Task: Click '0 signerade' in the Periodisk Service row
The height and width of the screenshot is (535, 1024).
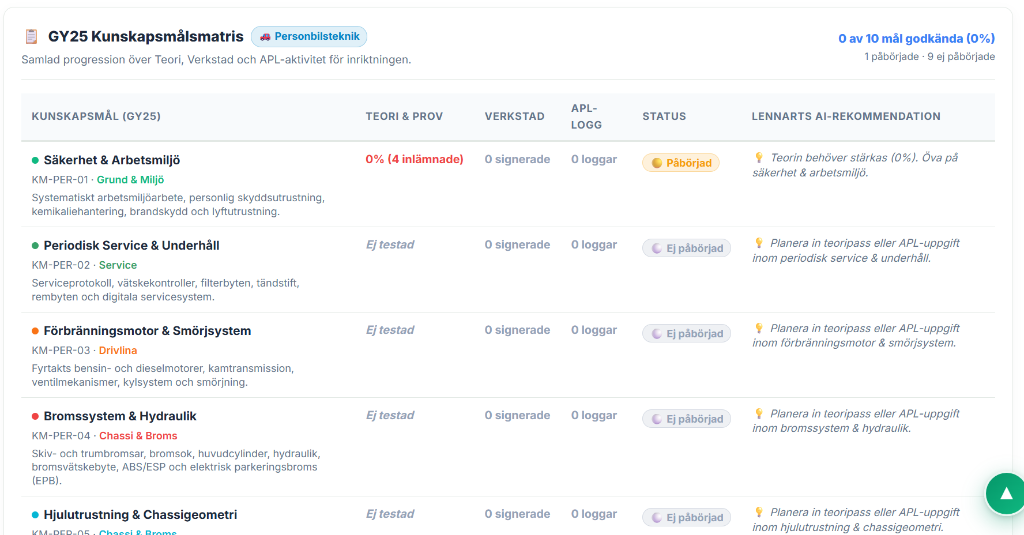Action: tap(517, 245)
